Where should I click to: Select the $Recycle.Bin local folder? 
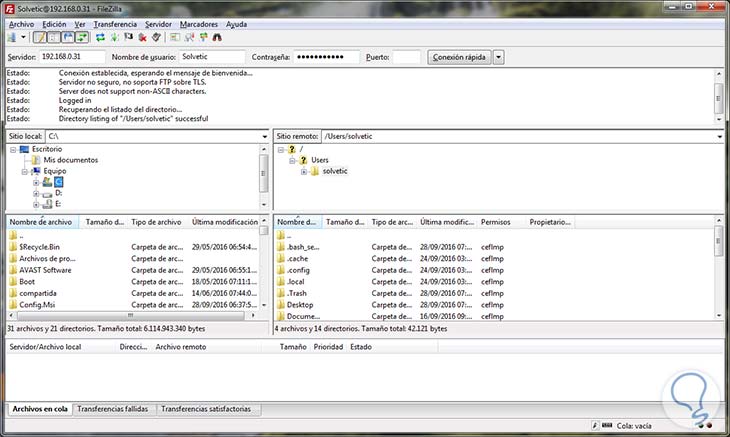click(x=39, y=247)
